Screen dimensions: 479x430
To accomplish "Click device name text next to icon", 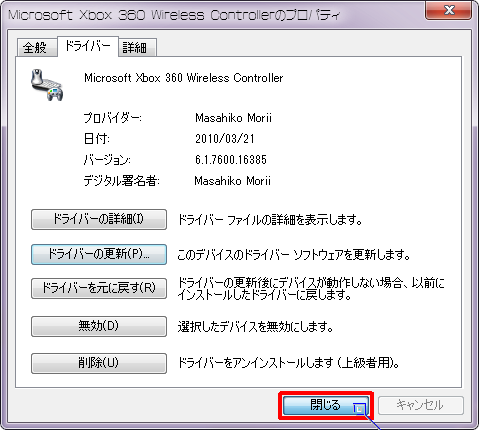I will 184,78.
